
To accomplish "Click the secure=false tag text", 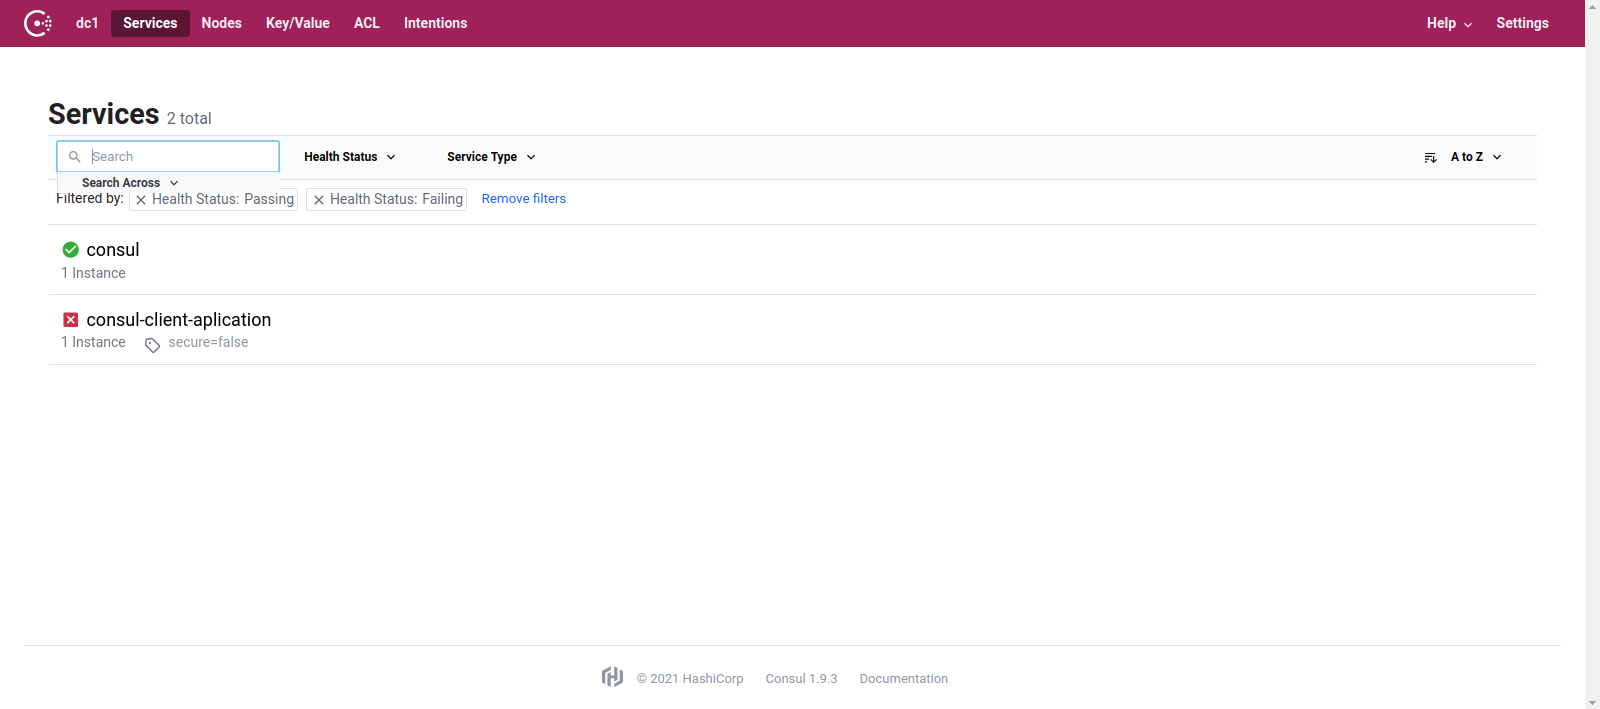I will [208, 342].
